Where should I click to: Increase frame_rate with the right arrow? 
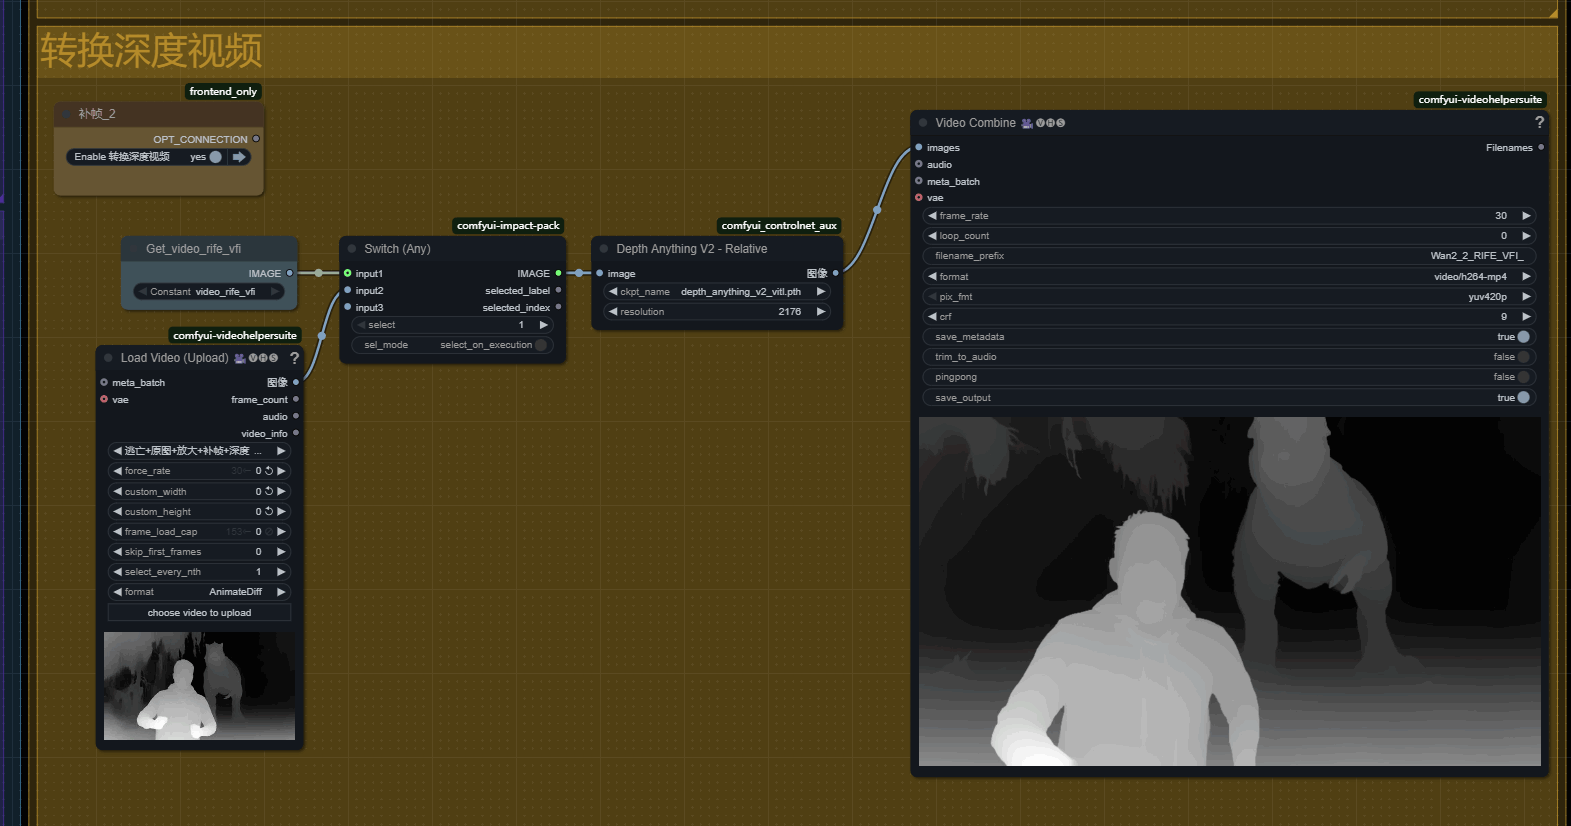pos(1526,216)
